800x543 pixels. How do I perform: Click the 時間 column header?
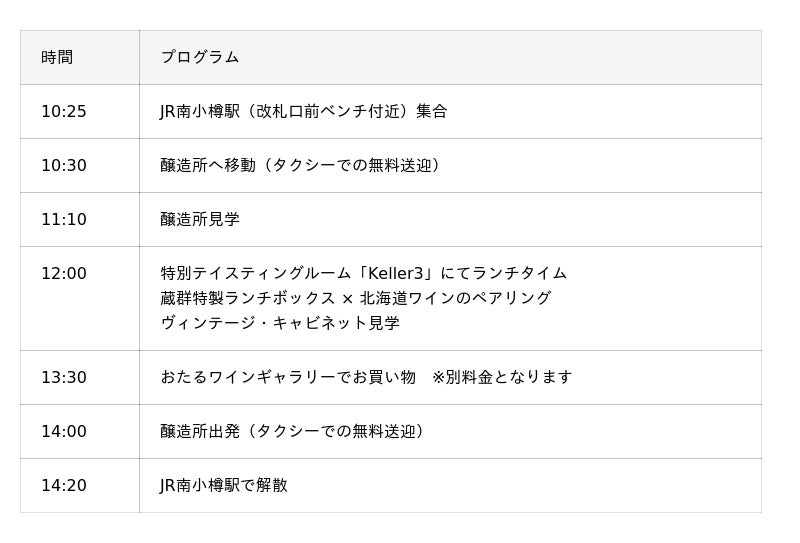click(x=57, y=57)
